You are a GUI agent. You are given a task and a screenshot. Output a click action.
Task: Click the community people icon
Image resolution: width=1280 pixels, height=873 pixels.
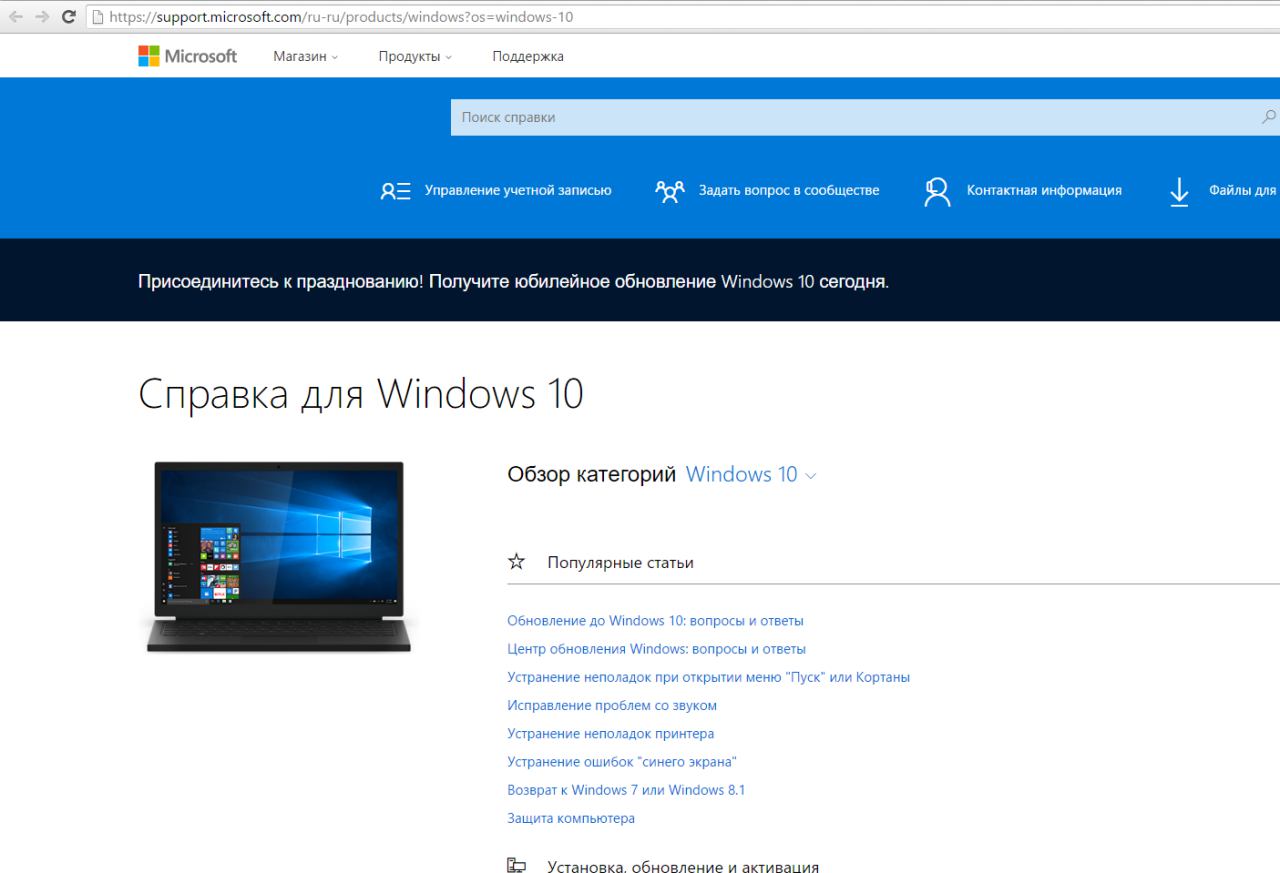click(670, 191)
